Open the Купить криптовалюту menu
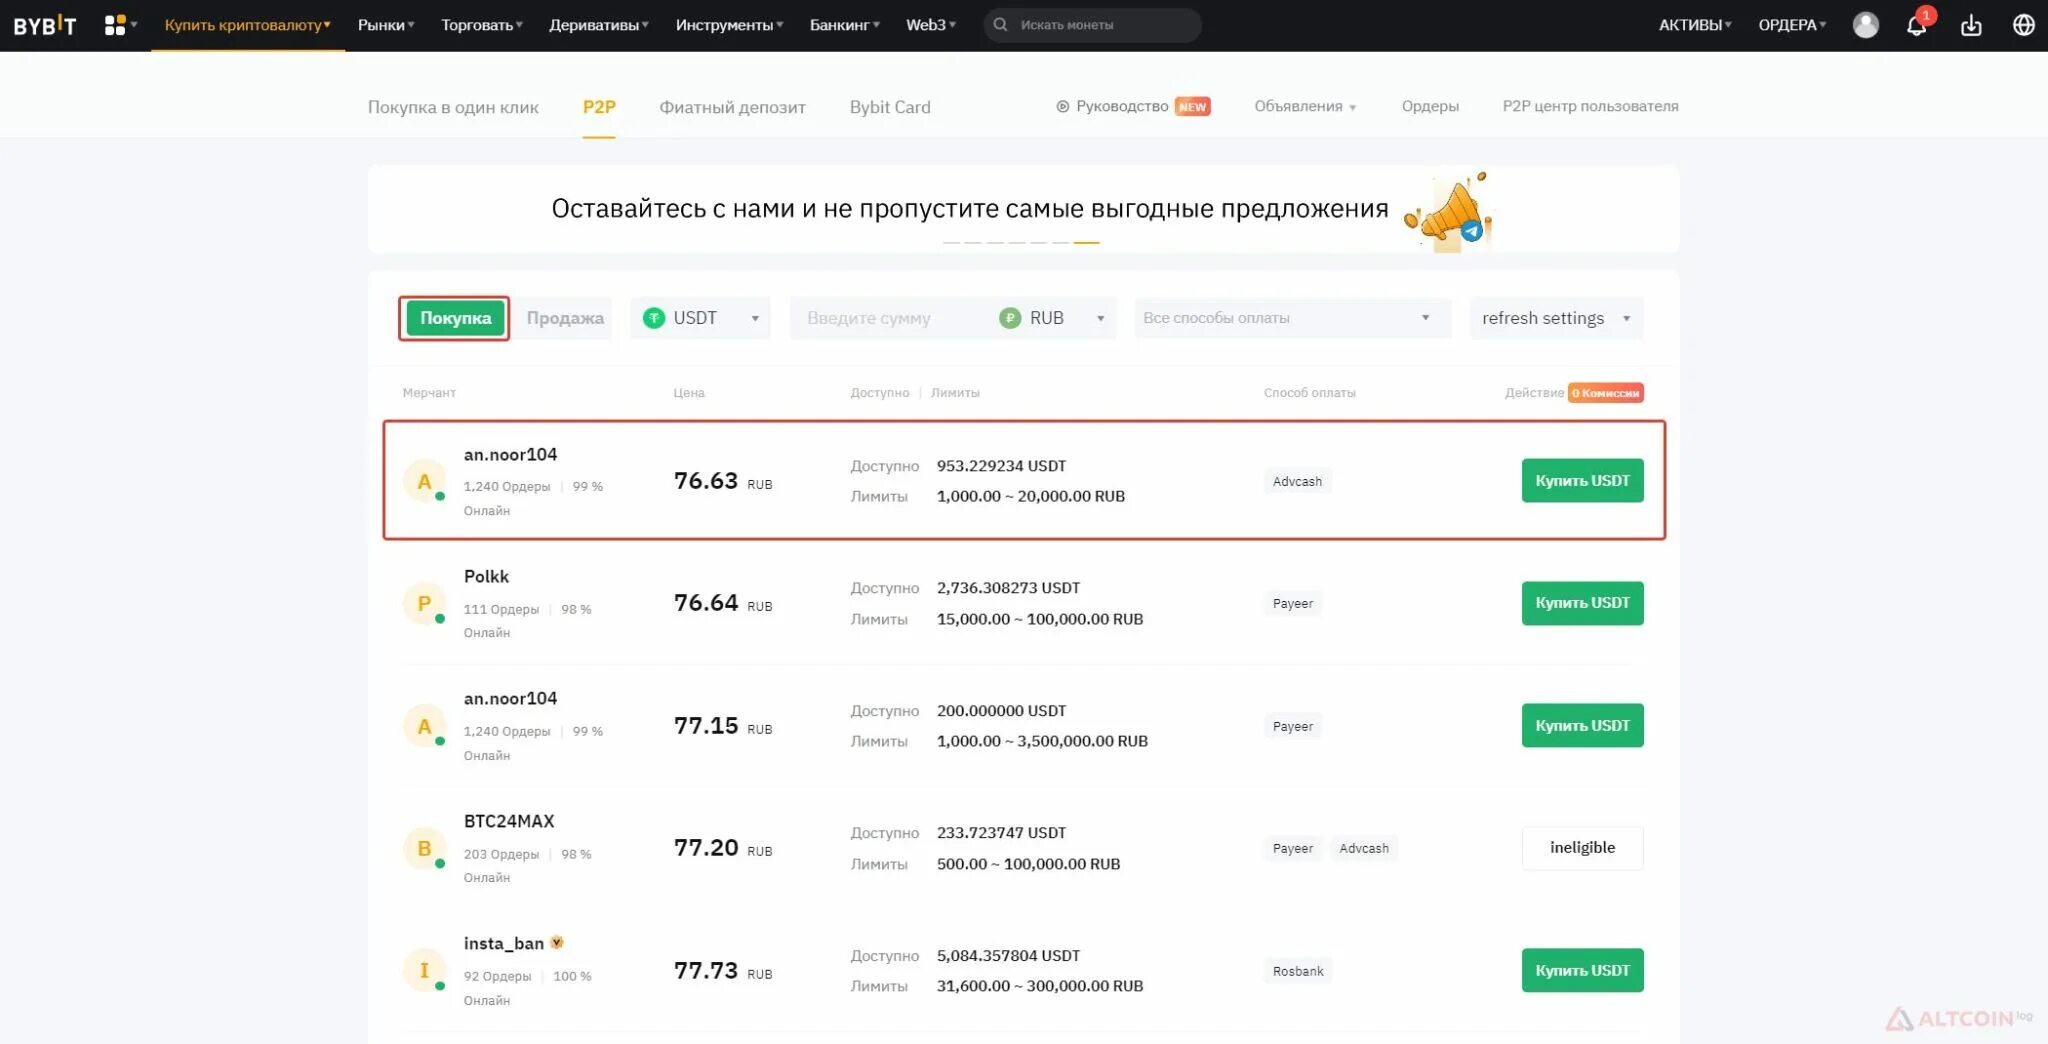This screenshot has height=1044, width=2048. pyautogui.click(x=247, y=25)
